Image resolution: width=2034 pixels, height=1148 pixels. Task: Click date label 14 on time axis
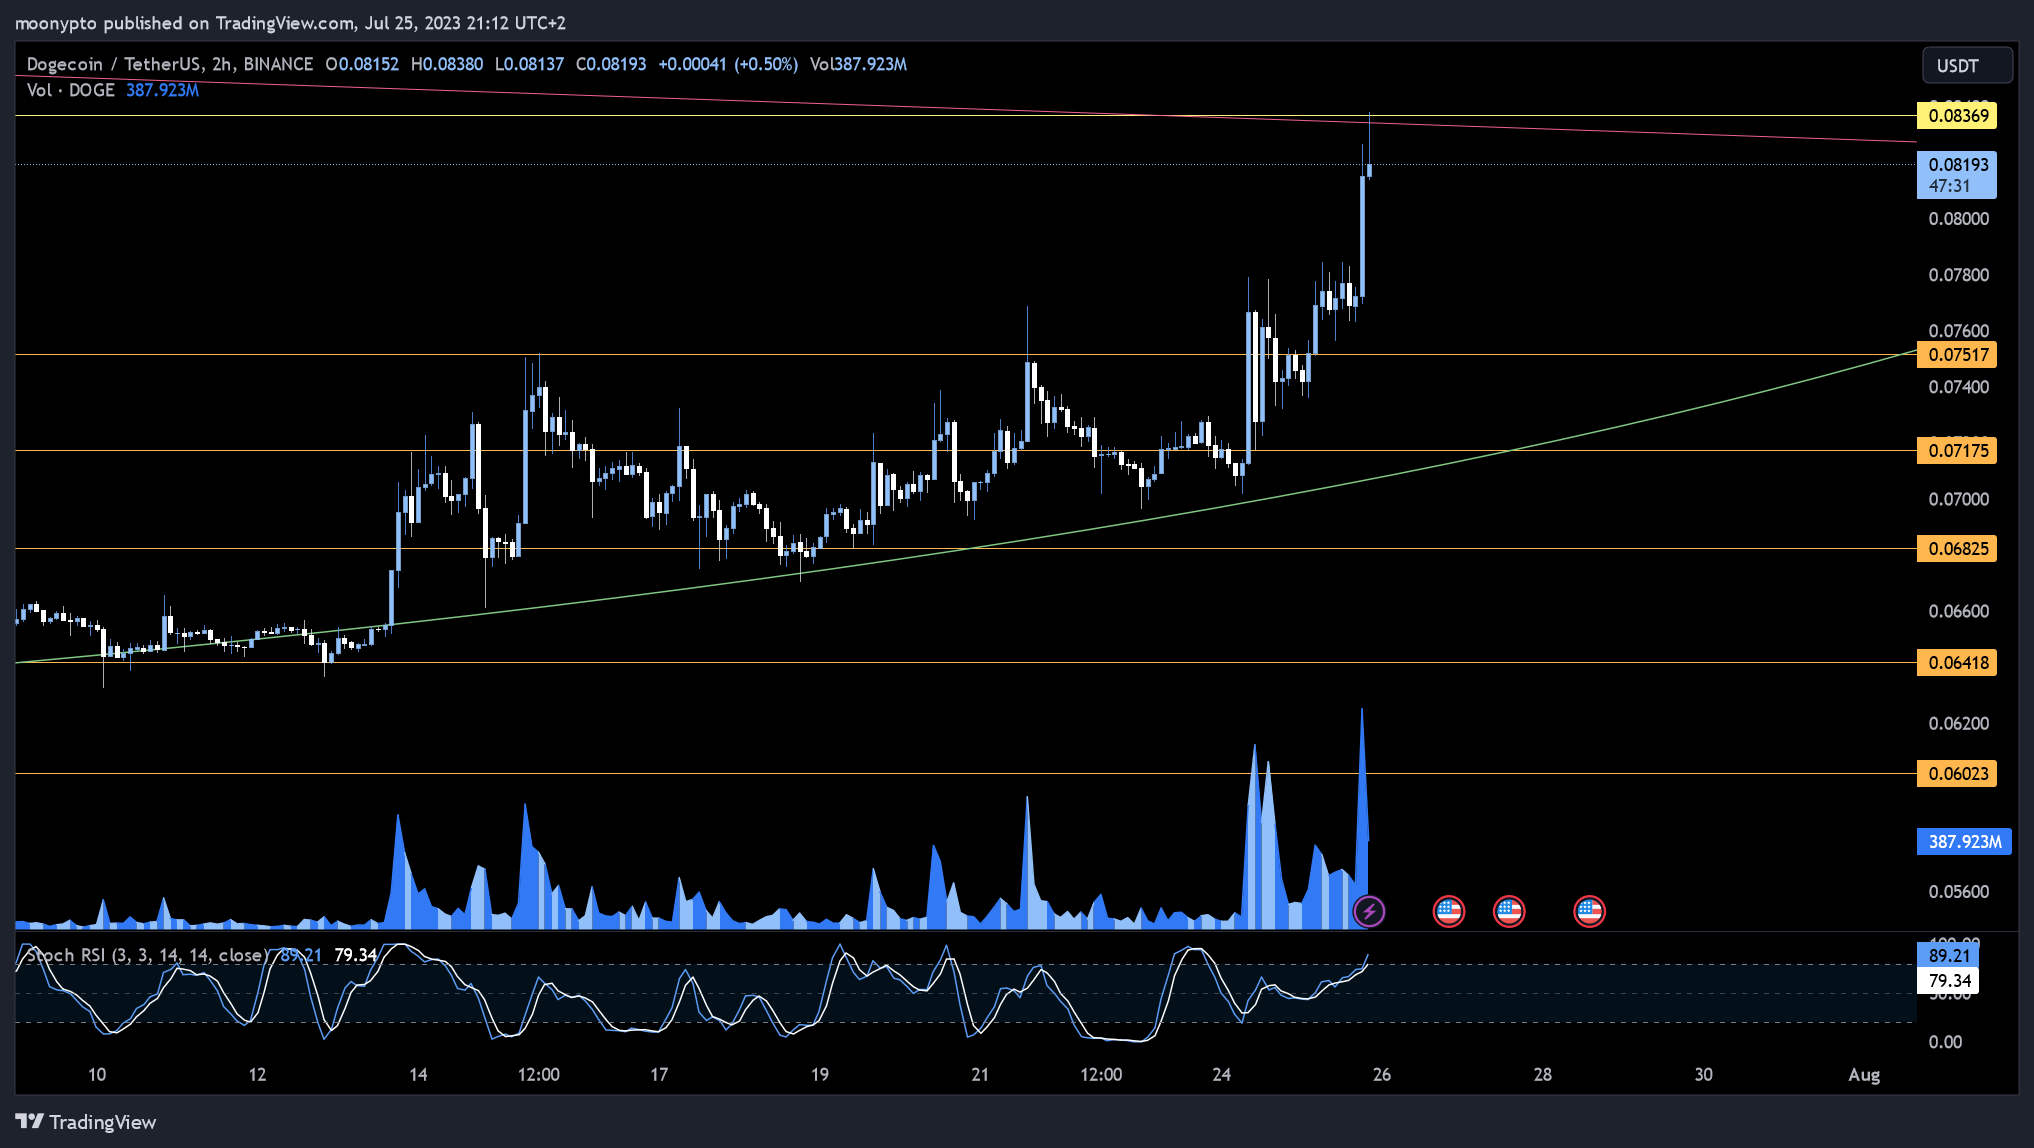click(x=418, y=1074)
